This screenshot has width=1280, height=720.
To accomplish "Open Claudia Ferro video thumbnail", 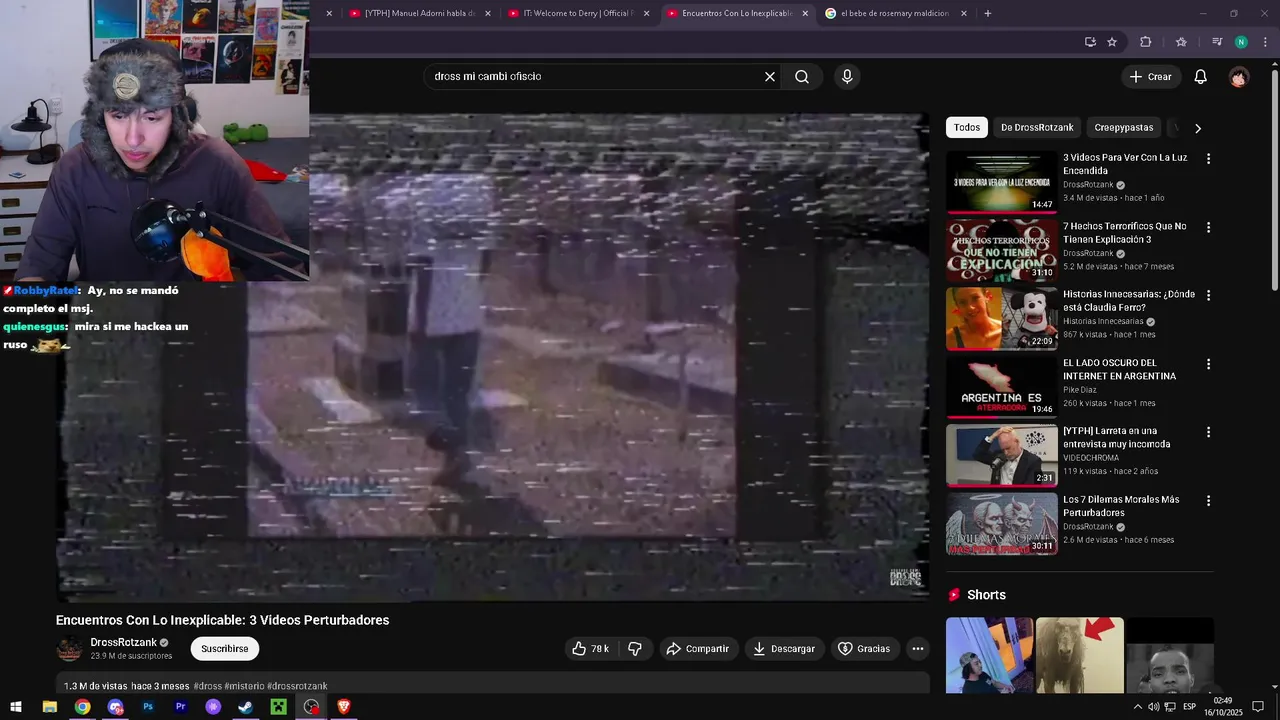I will (1001, 319).
